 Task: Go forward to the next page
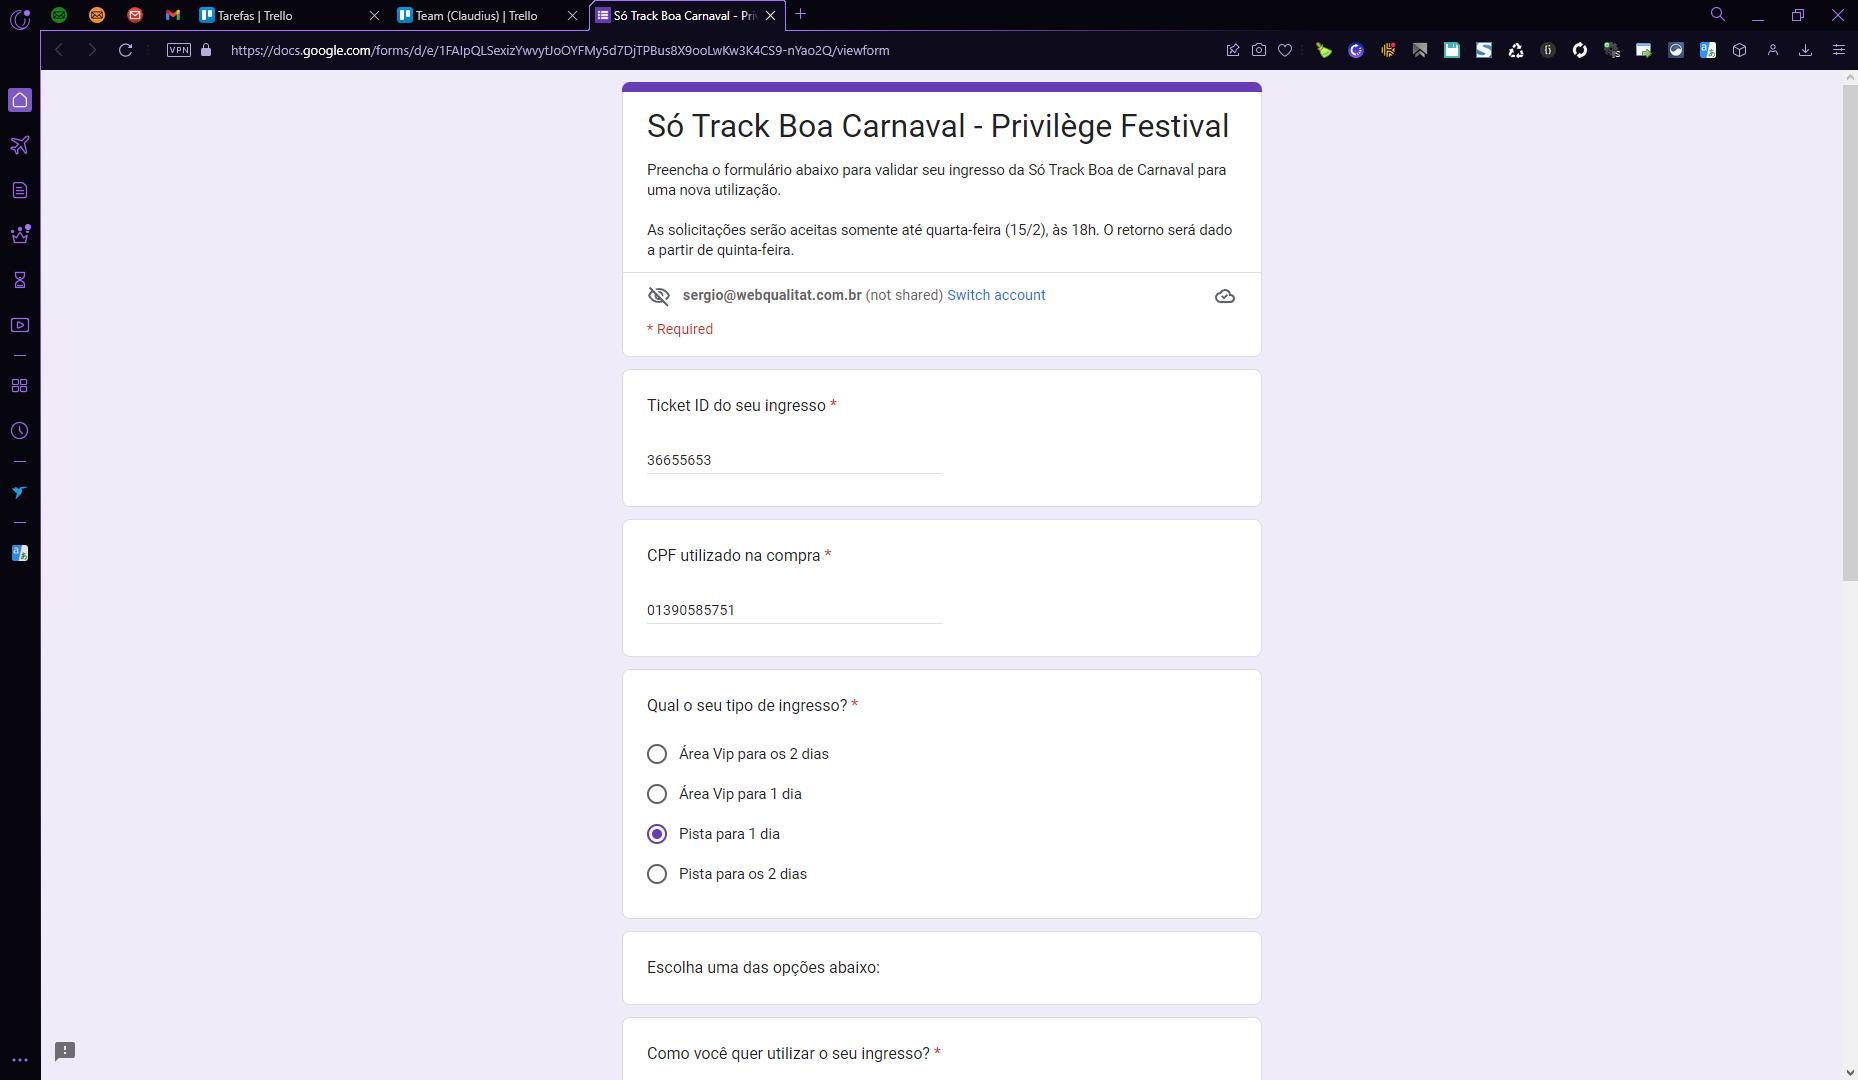pyautogui.click(x=92, y=50)
